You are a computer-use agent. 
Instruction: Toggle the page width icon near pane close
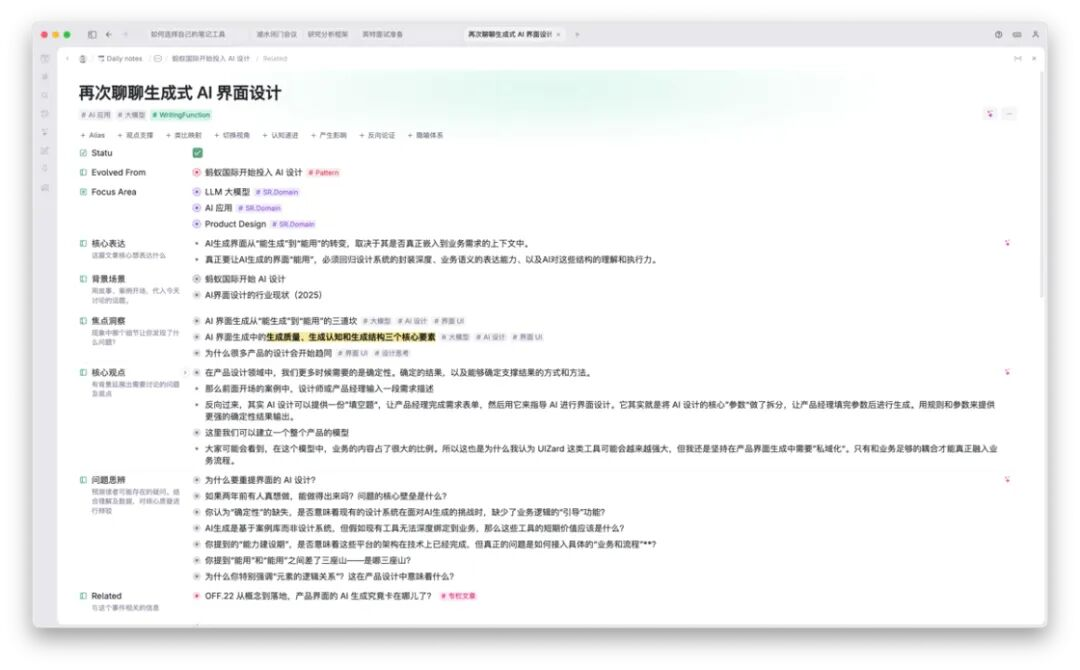[1018, 59]
